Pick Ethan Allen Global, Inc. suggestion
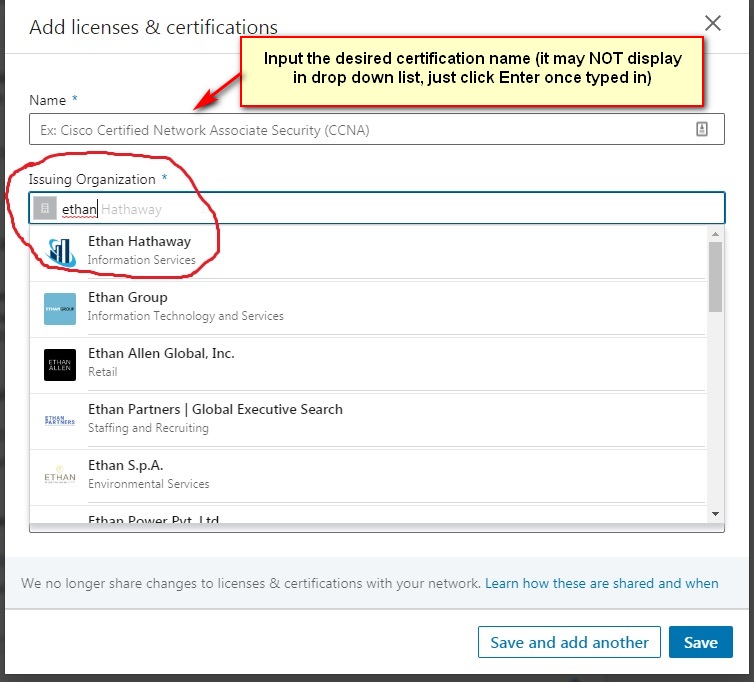 tap(368, 364)
